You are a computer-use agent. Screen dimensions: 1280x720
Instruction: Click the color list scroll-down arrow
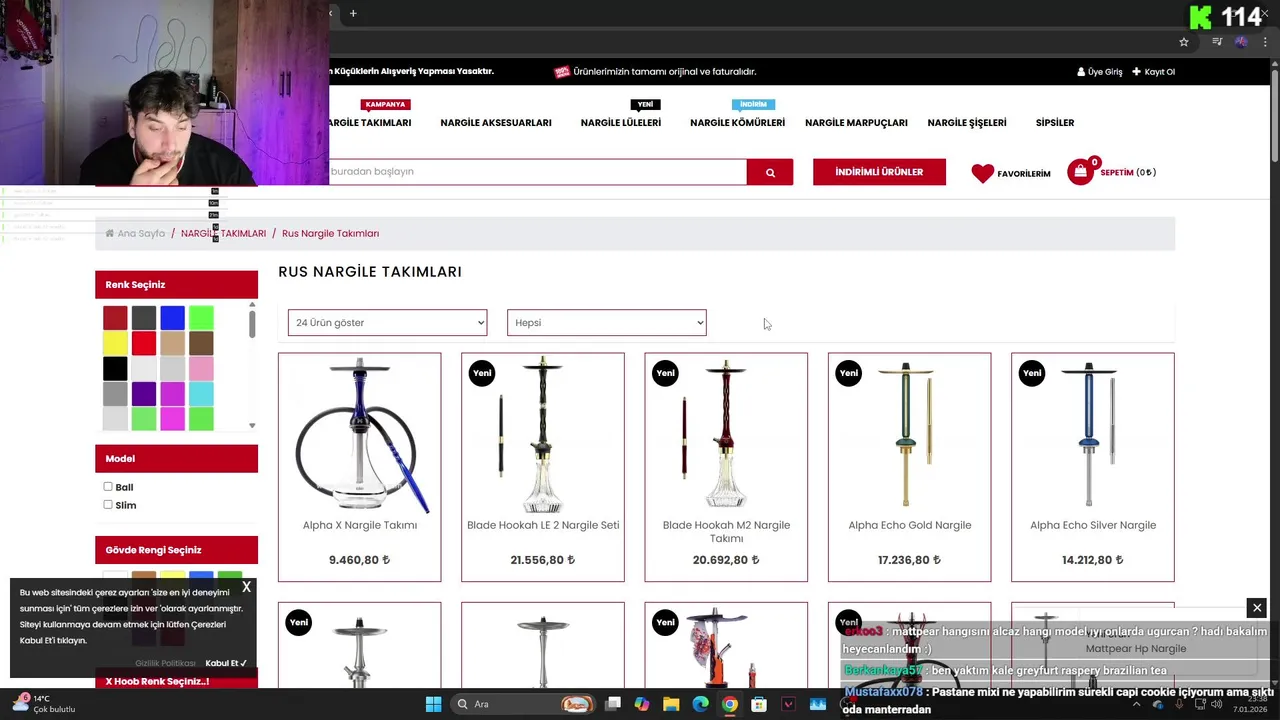252,426
